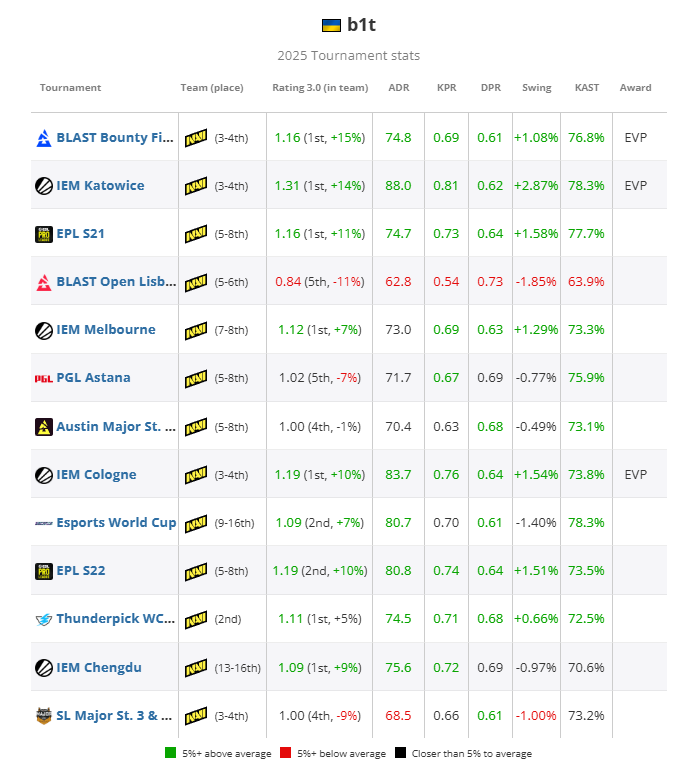Click the 'DPR' column header
Image resolution: width=695 pixels, height=781 pixels.
491,88
